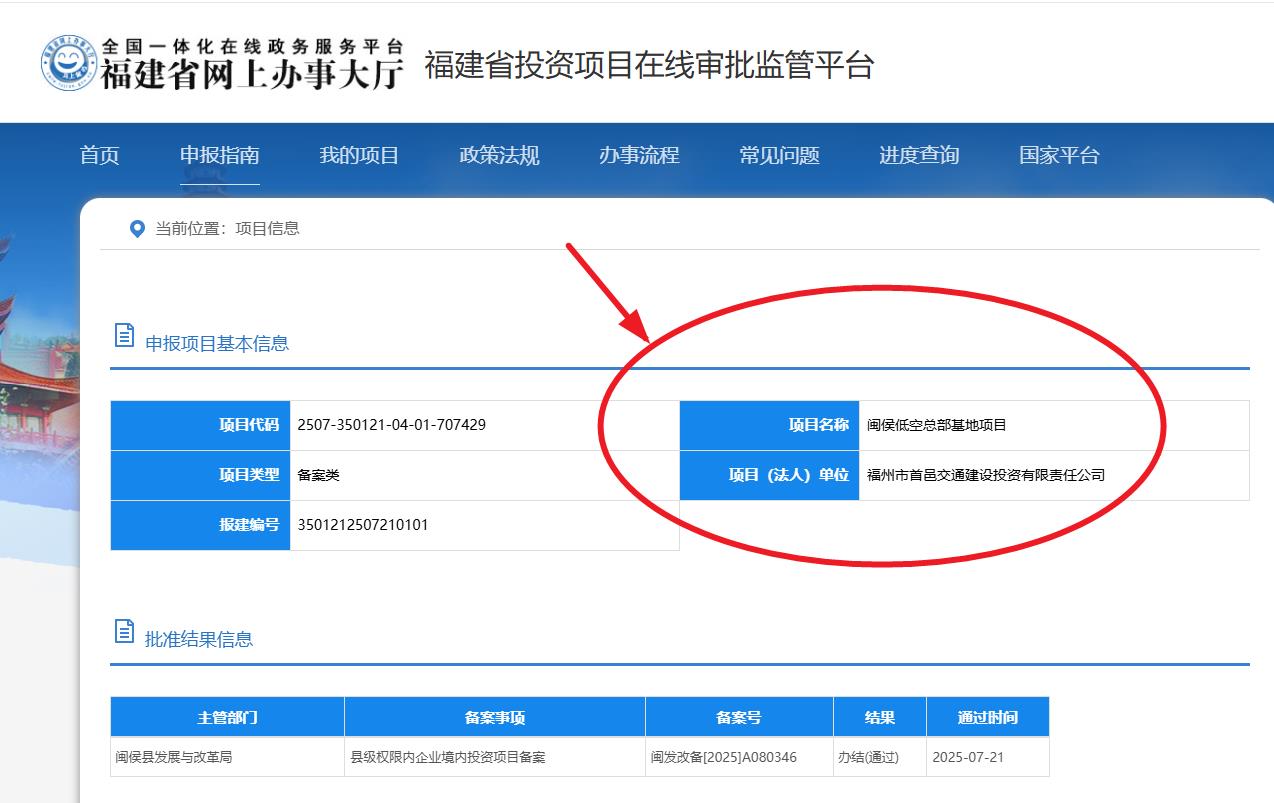
Task: Click the smiley-face portal logo
Action: click(68, 63)
